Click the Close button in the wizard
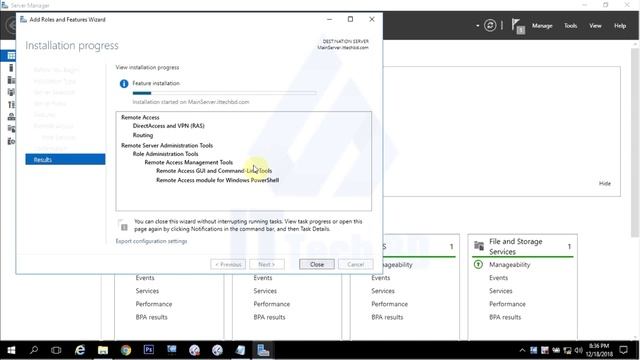640x360 pixels. click(x=317, y=264)
